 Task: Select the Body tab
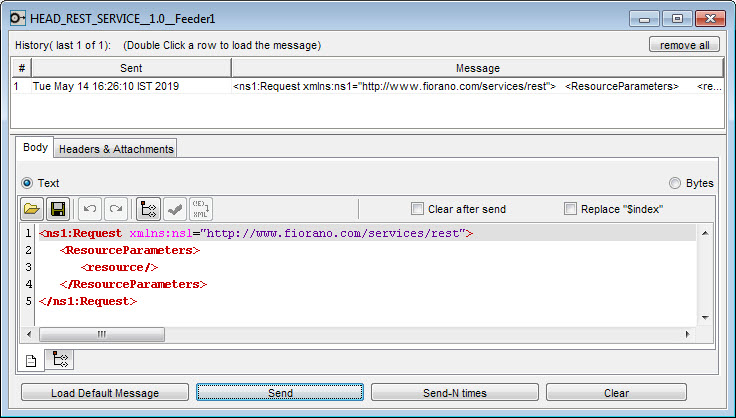click(x=35, y=147)
